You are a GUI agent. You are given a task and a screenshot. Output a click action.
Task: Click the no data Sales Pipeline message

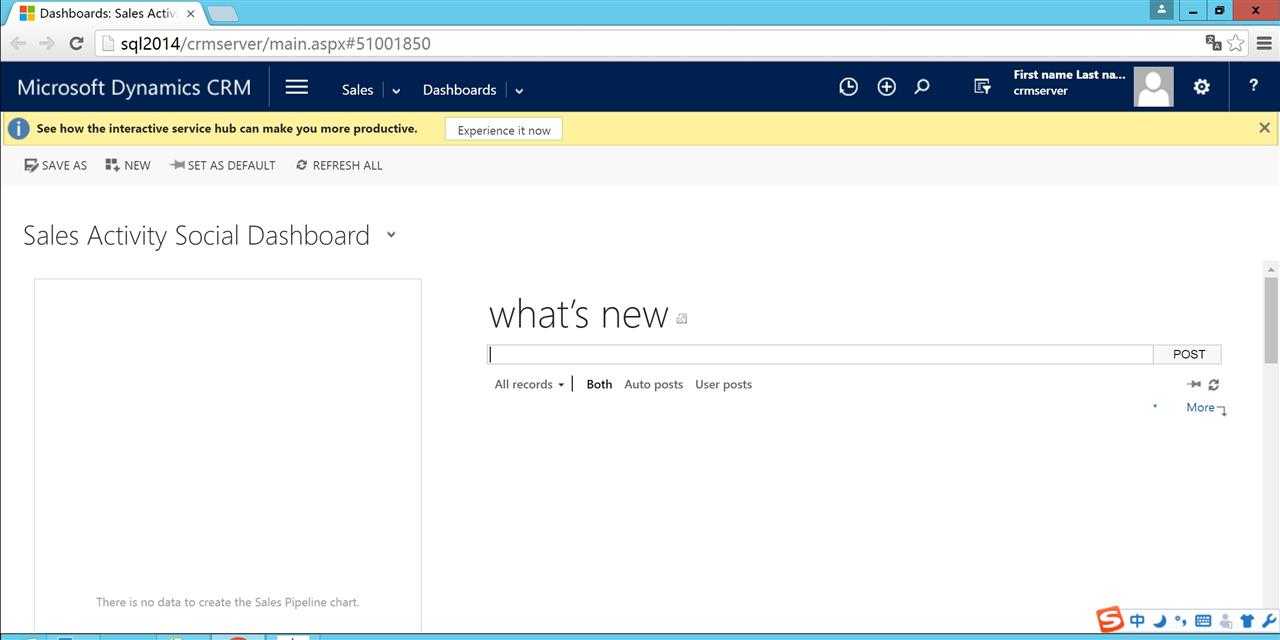point(227,602)
